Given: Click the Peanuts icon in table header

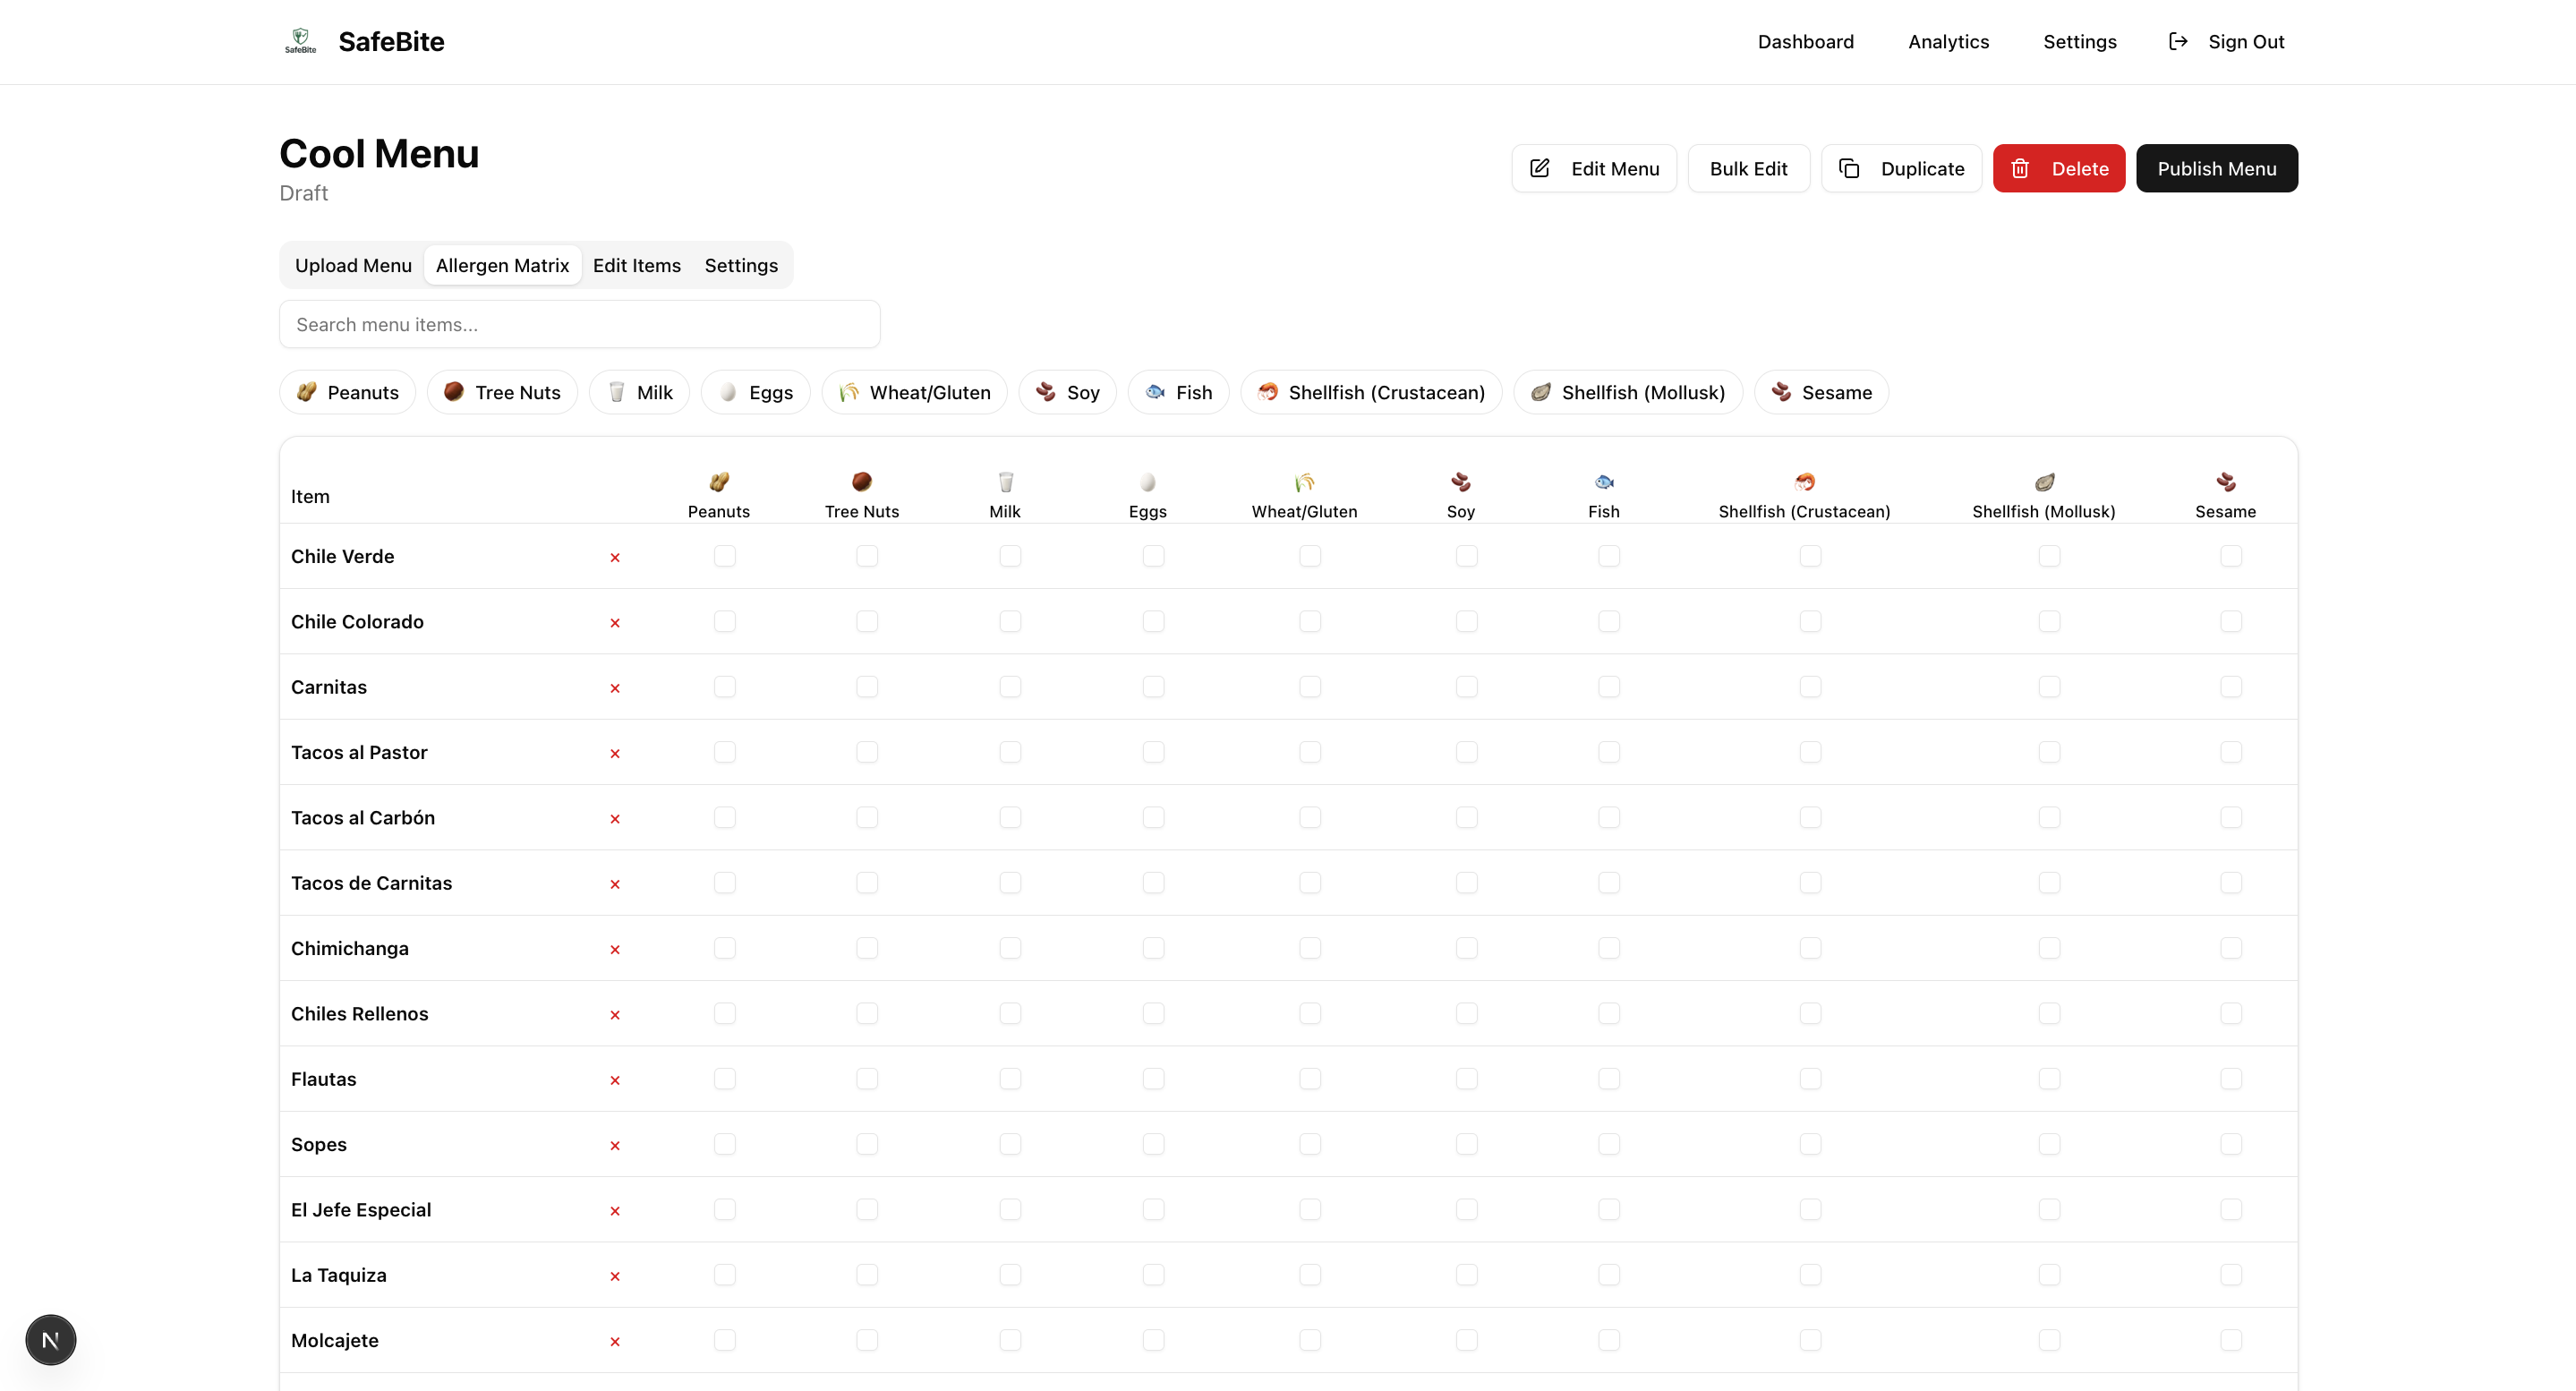Looking at the screenshot, I should 718,482.
